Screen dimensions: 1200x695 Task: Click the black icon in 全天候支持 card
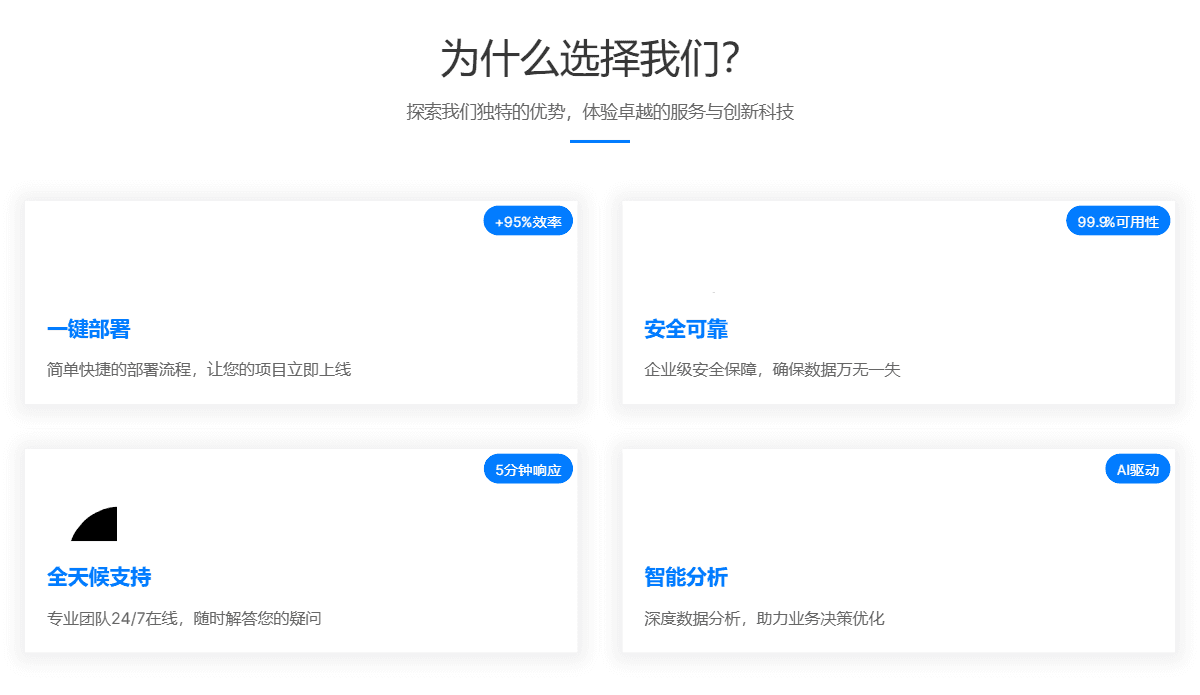tap(95, 523)
